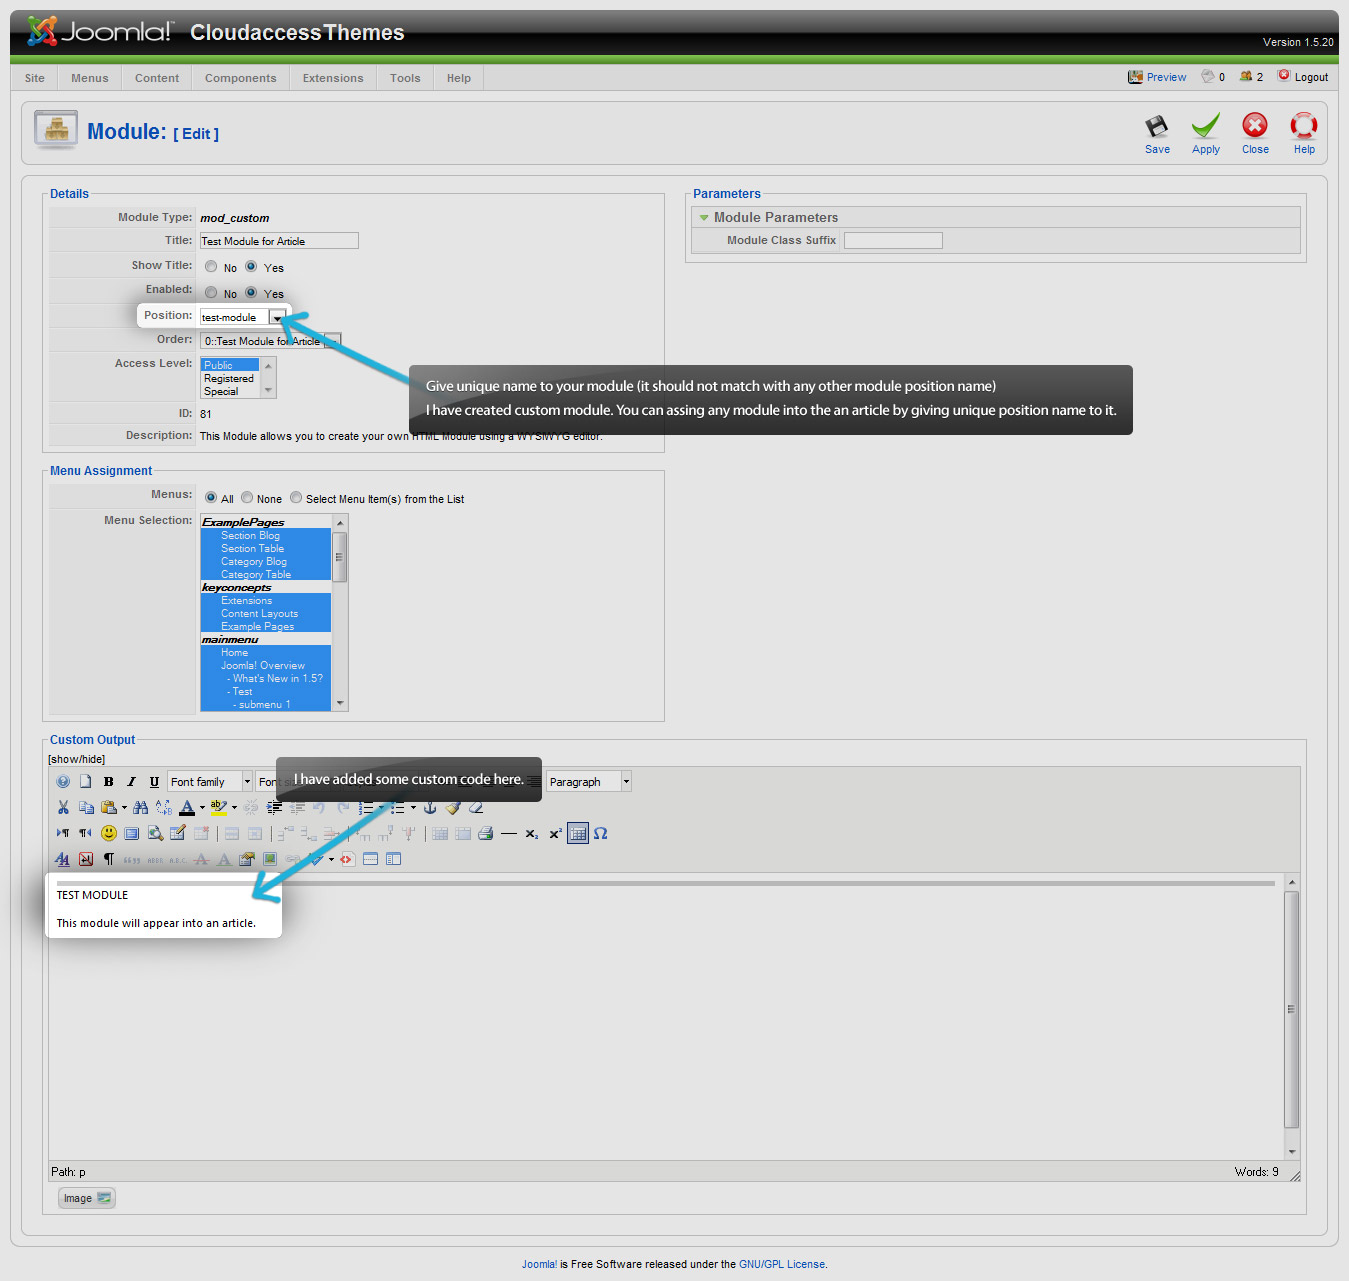Image resolution: width=1349 pixels, height=1281 pixels.
Task: Click the anchor icon in editor toolbar
Action: click(431, 808)
